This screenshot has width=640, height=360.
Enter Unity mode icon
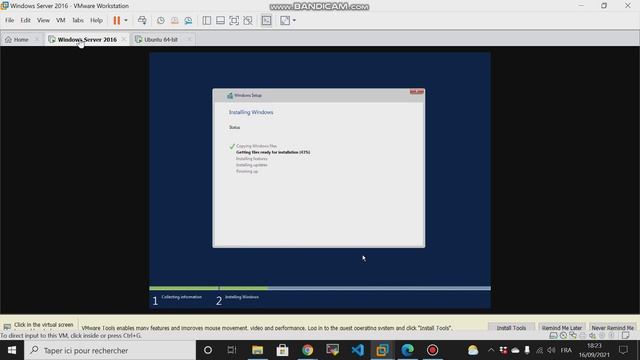coord(248,20)
